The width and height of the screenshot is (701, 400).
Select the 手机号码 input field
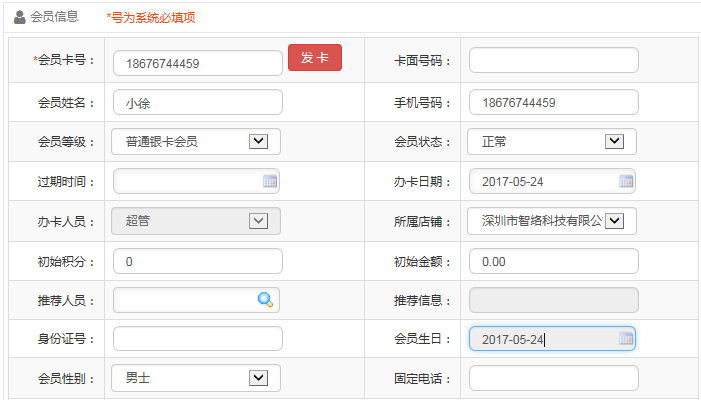click(x=553, y=102)
